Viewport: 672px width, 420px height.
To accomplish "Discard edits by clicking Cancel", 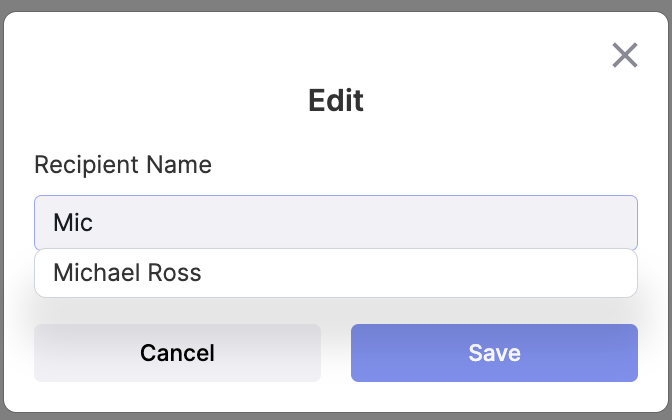I will 177,353.
